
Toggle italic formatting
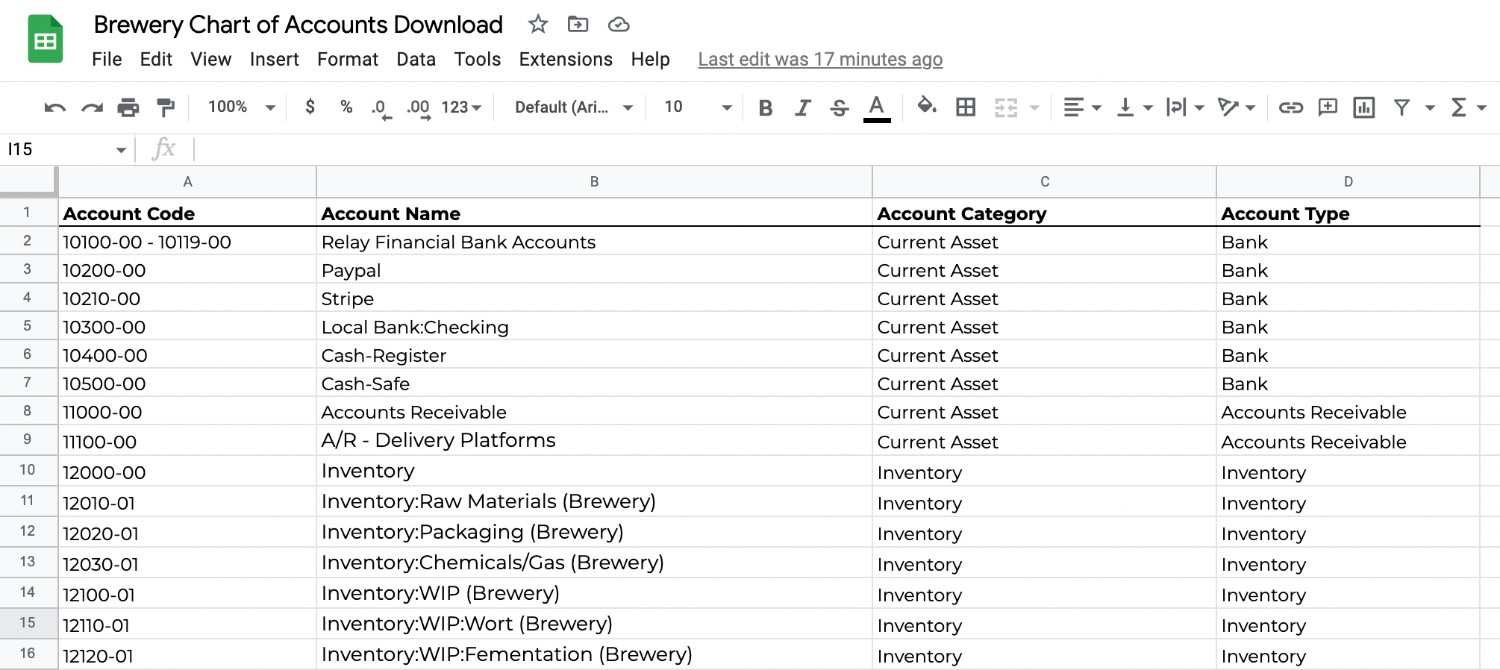[x=802, y=107]
